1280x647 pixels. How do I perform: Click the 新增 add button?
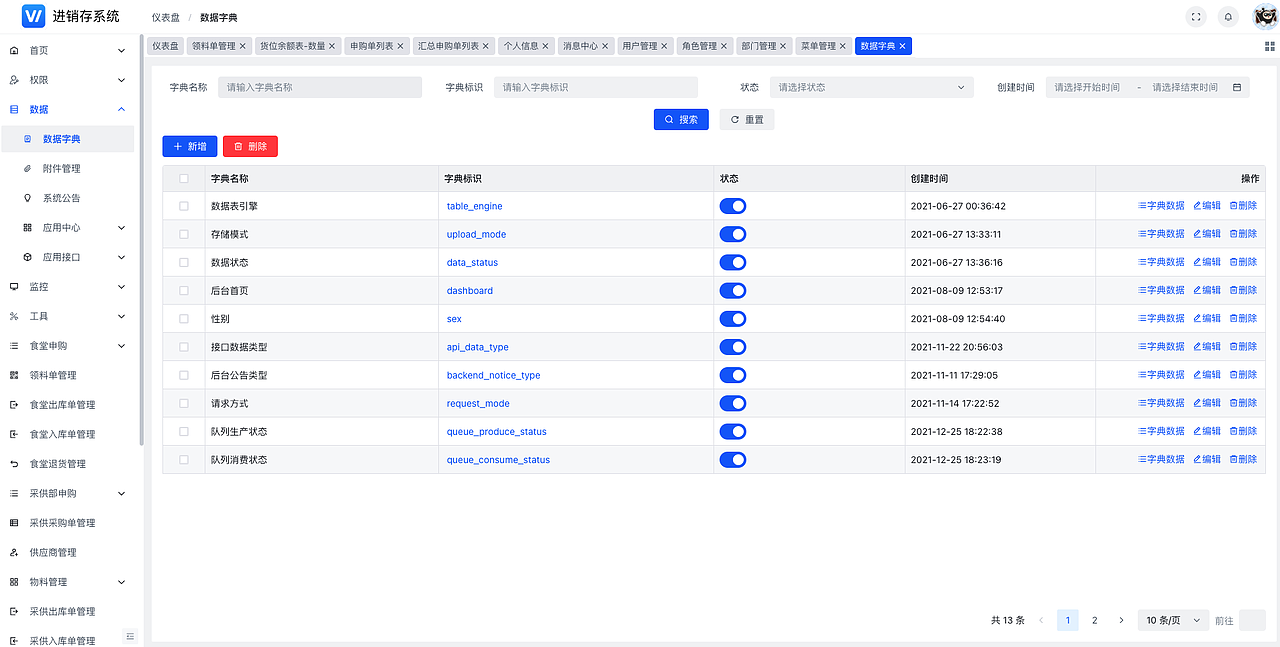click(x=190, y=146)
